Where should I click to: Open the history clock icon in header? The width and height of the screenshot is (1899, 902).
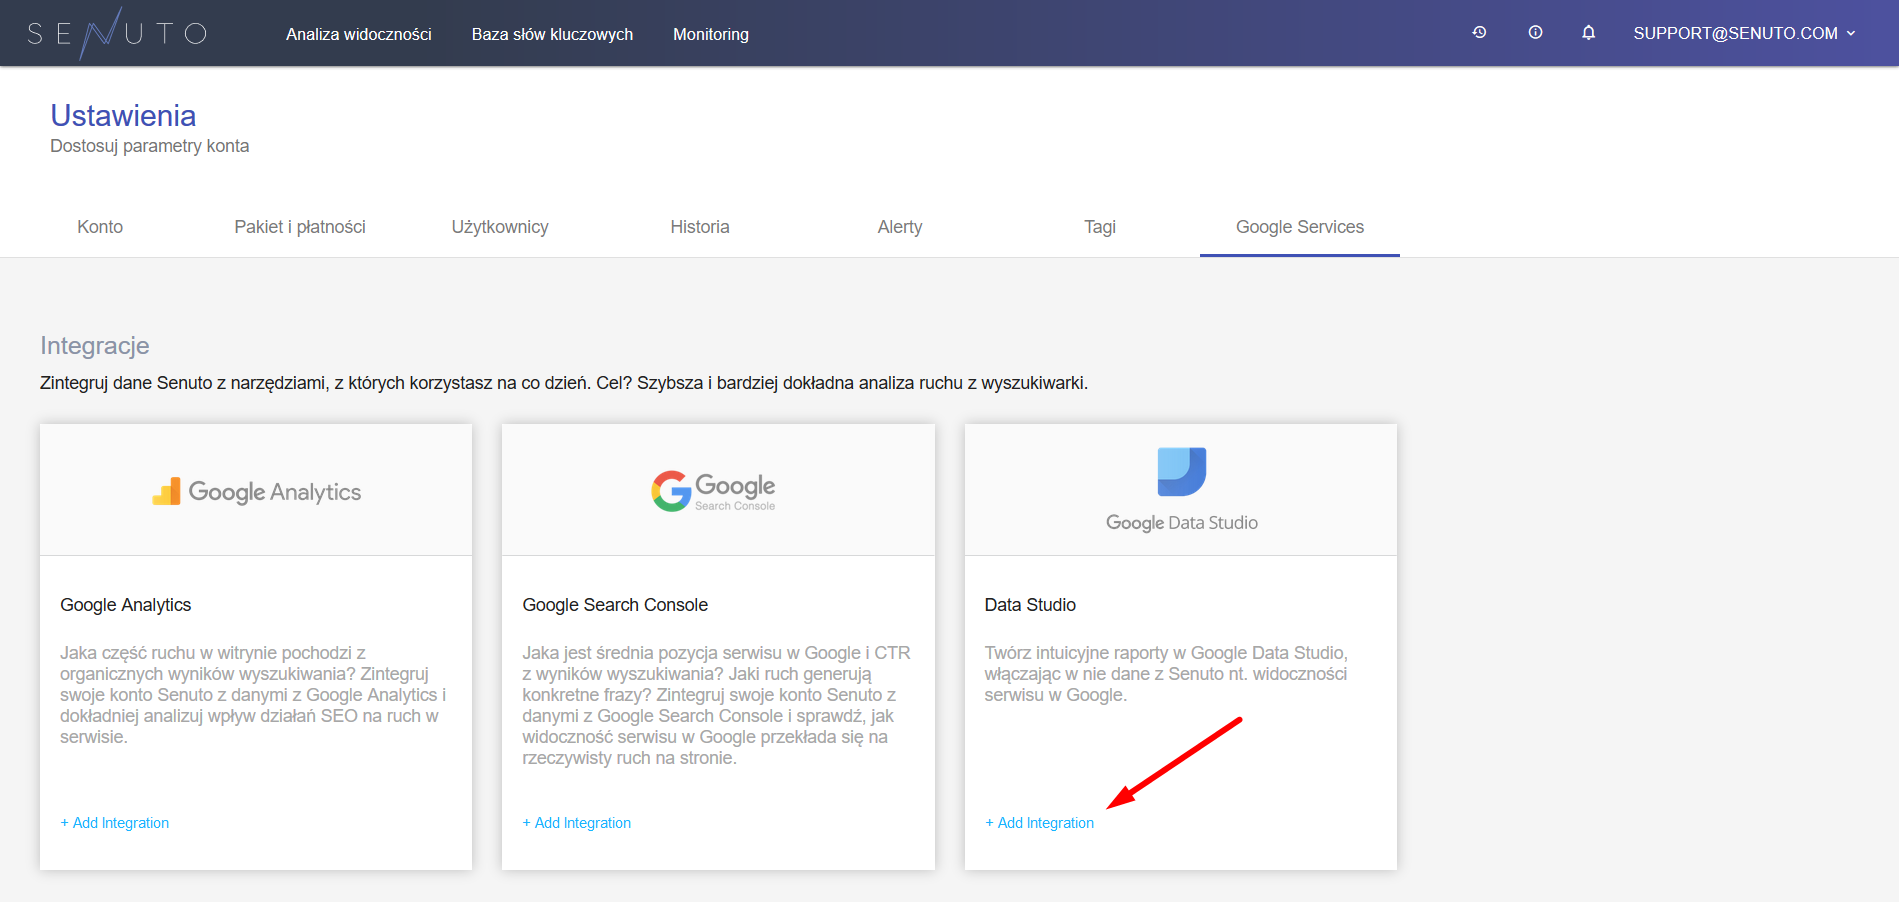pyautogui.click(x=1479, y=33)
